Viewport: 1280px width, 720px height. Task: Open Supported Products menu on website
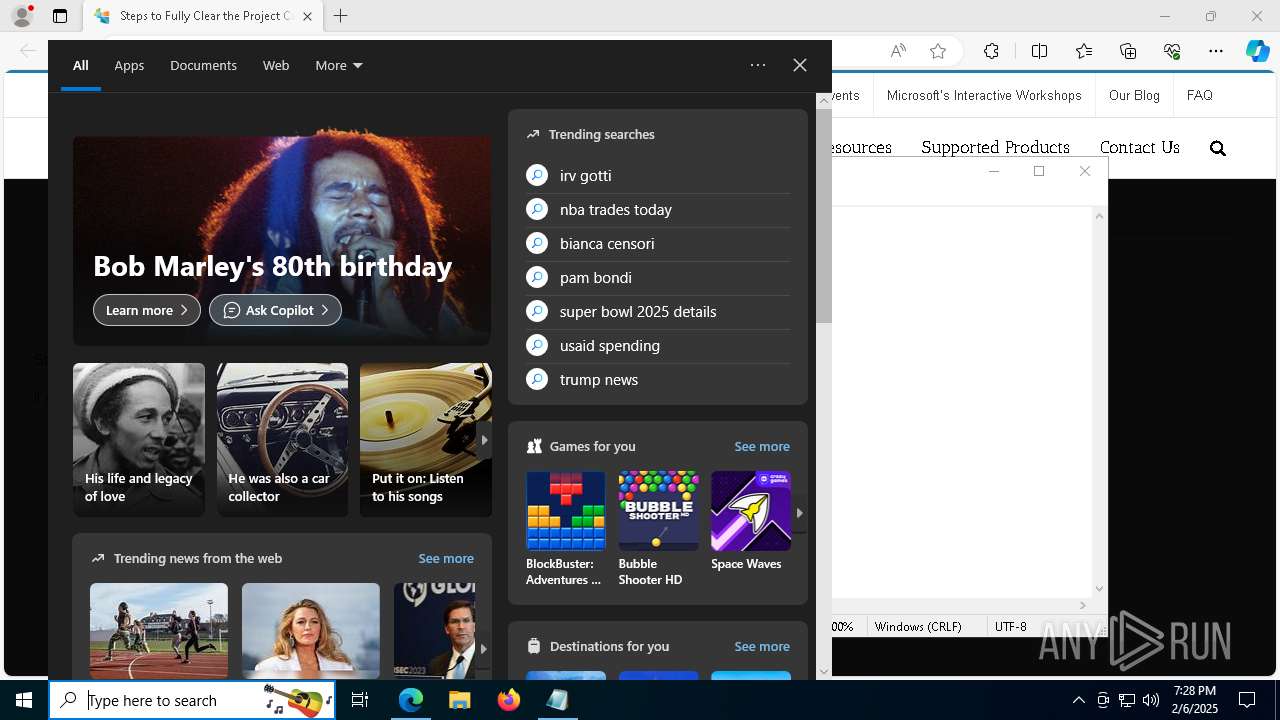(995, 147)
